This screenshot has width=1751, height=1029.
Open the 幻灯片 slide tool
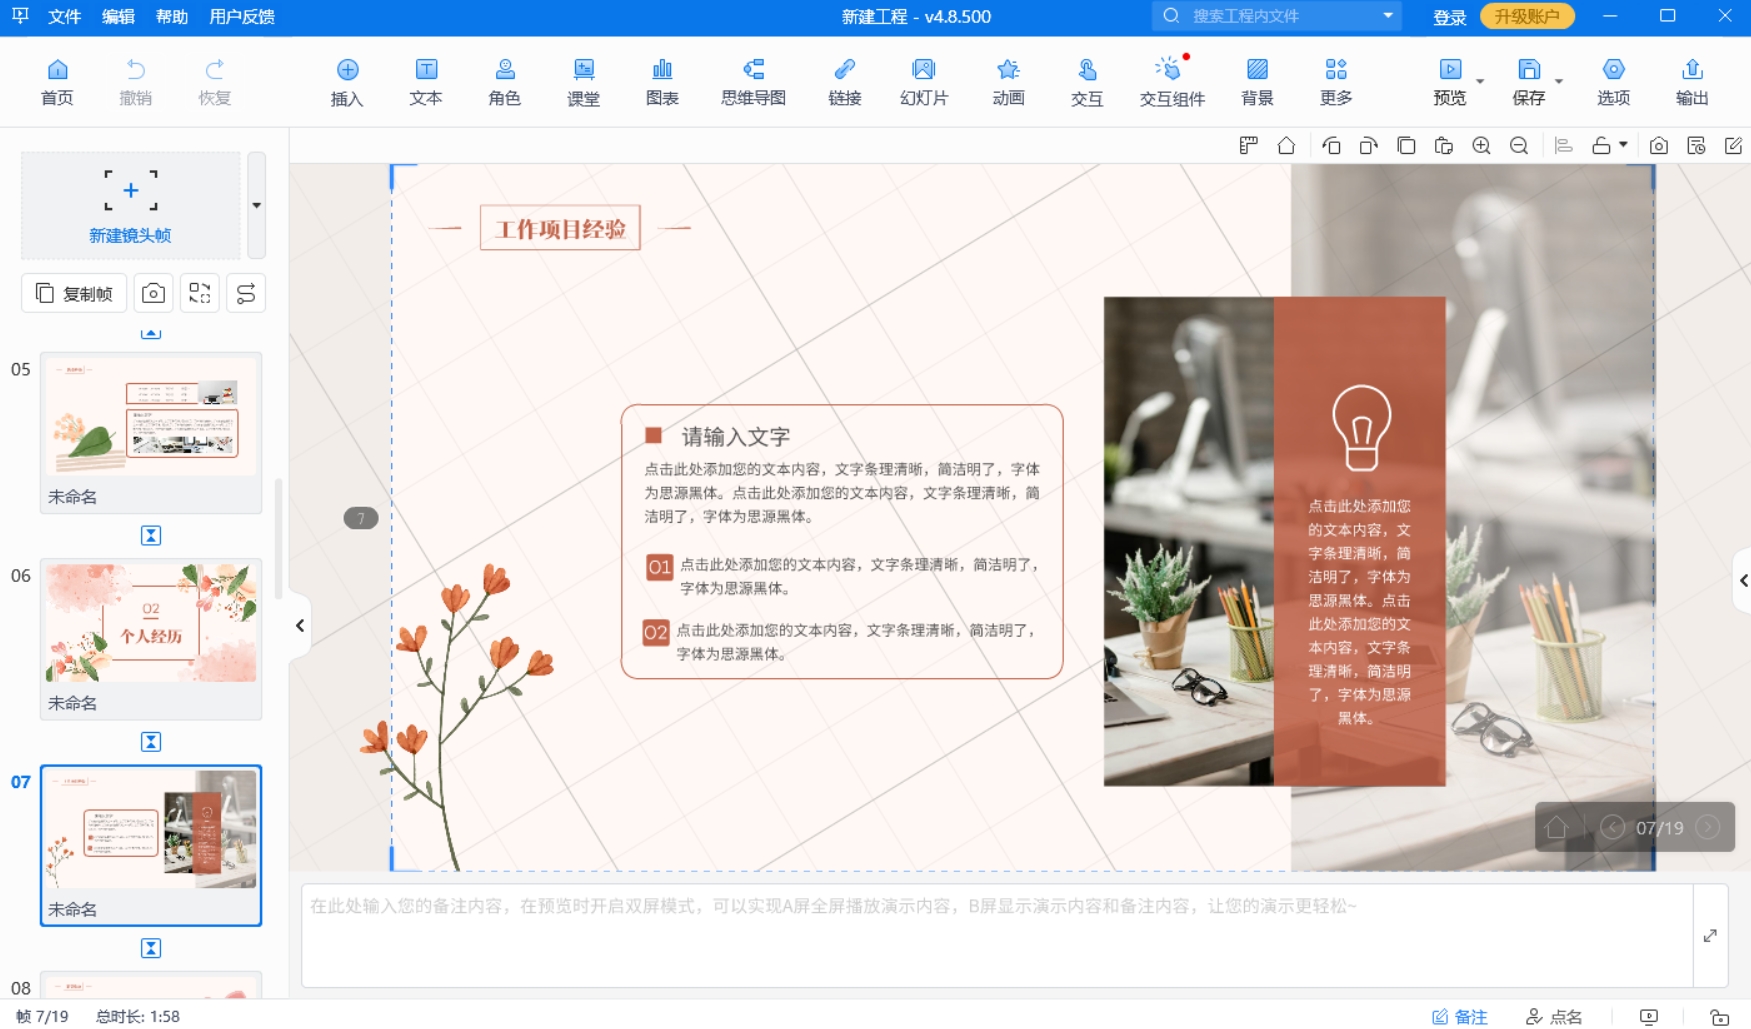[924, 82]
